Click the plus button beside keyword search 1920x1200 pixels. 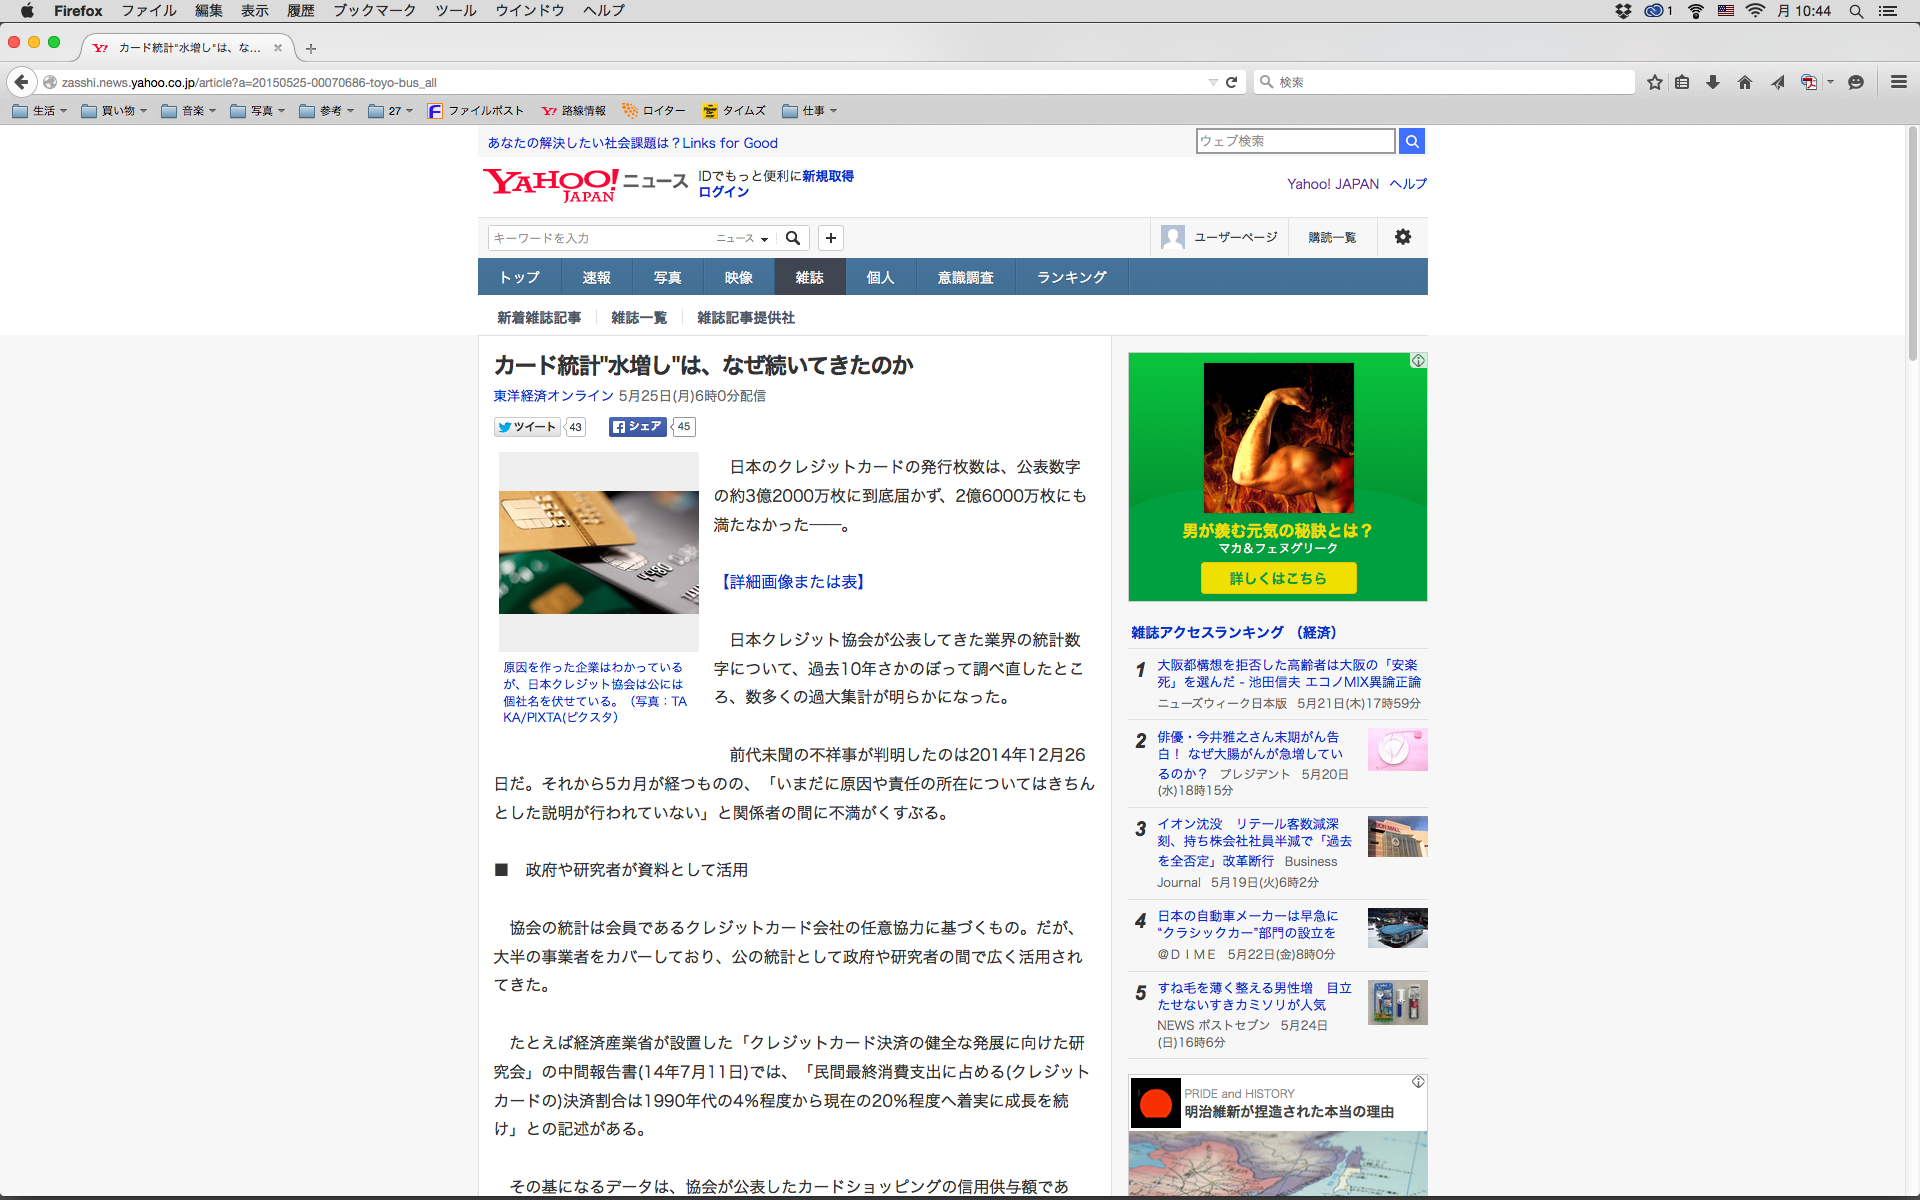tap(830, 237)
